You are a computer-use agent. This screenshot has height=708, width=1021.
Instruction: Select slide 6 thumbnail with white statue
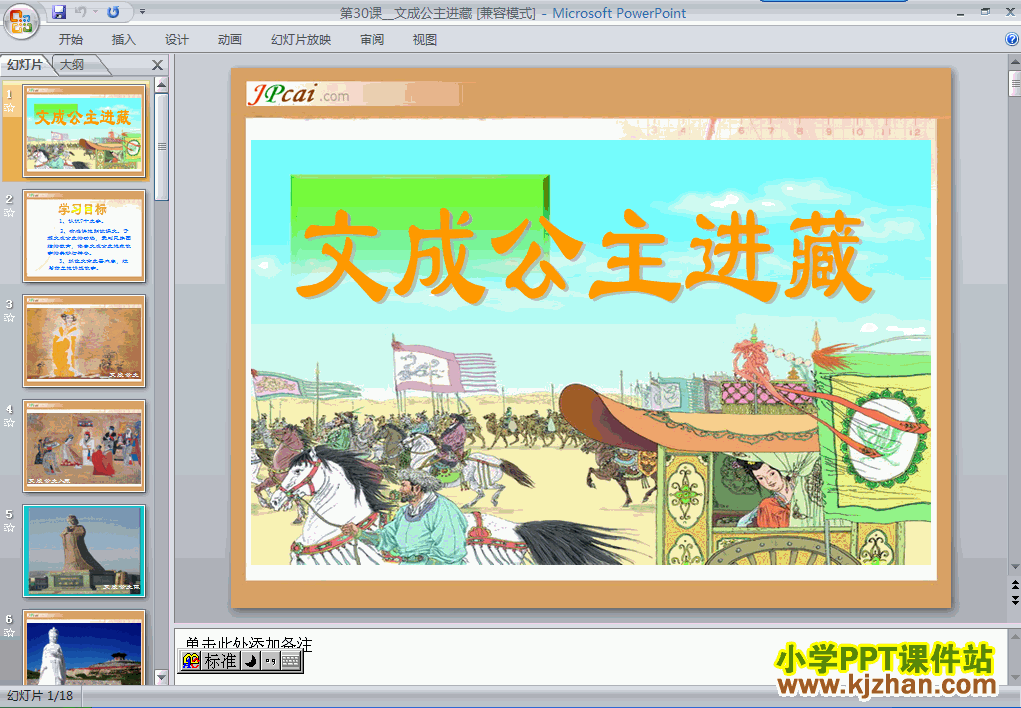[x=84, y=648]
